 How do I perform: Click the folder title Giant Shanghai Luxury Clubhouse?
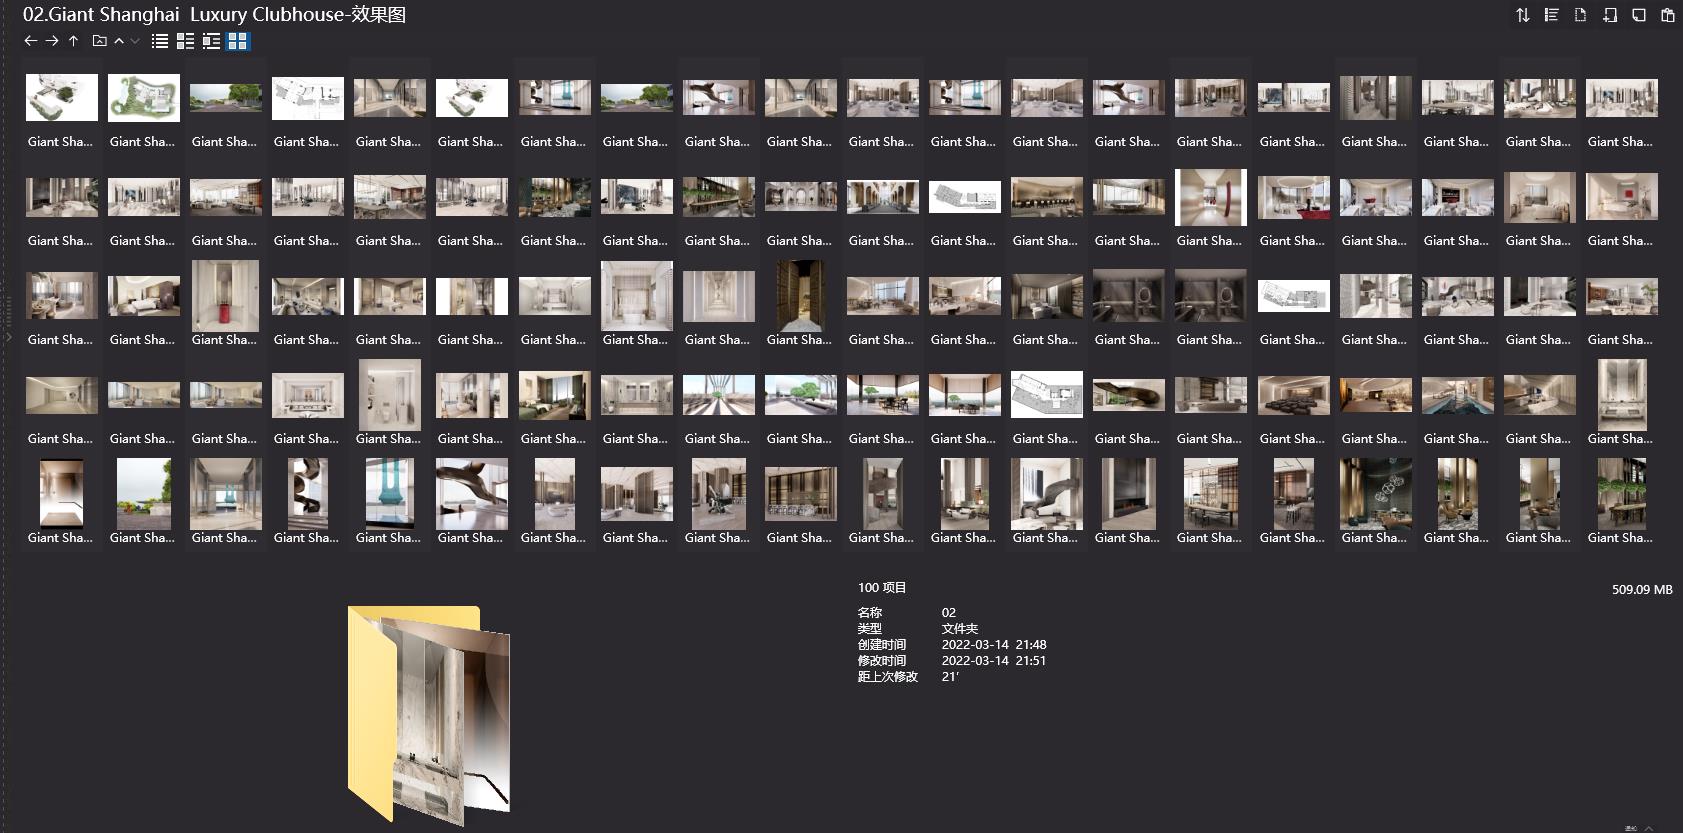[214, 15]
